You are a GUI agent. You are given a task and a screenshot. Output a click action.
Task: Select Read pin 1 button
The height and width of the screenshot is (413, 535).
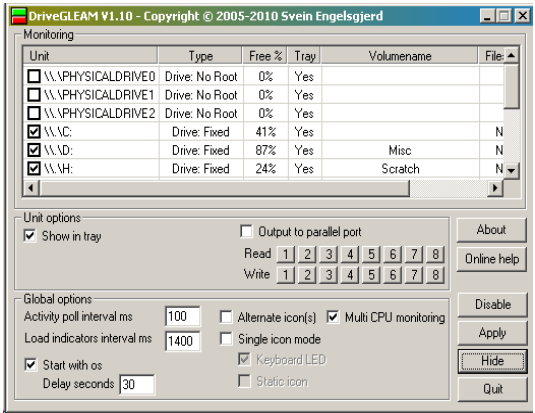pos(286,254)
